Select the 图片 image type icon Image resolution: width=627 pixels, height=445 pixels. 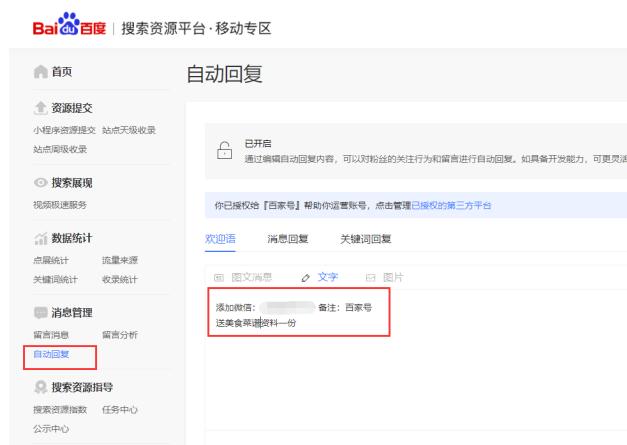(x=369, y=276)
